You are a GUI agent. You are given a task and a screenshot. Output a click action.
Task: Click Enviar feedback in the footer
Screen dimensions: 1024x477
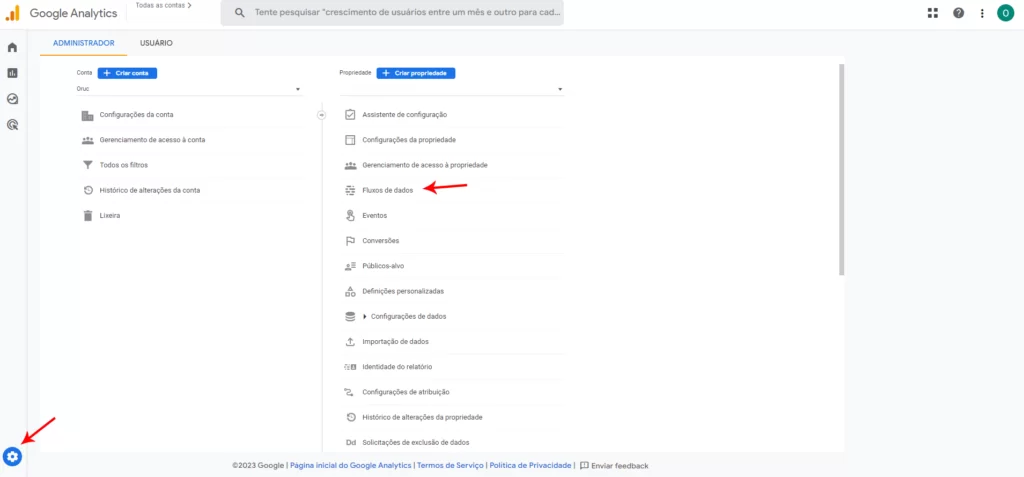pyautogui.click(x=614, y=466)
